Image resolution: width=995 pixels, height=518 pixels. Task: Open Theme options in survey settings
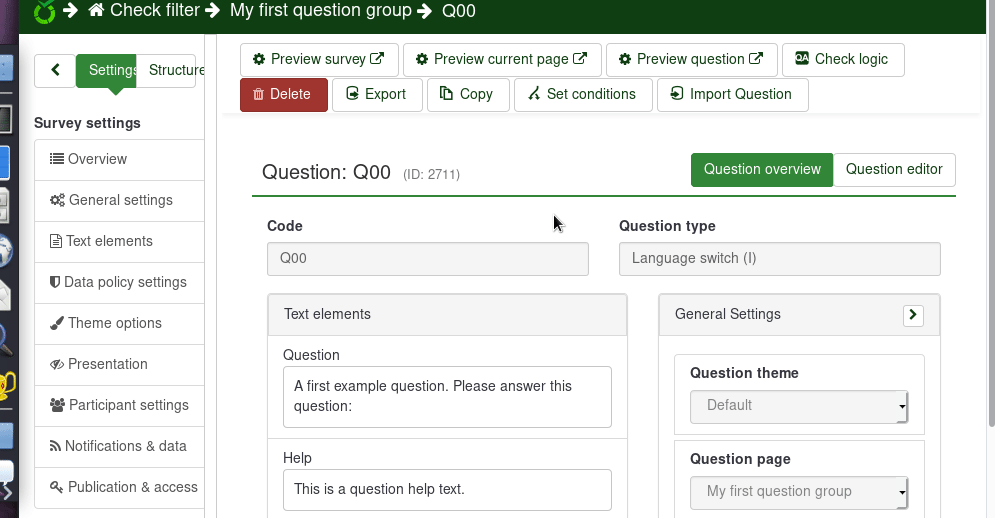(x=114, y=323)
